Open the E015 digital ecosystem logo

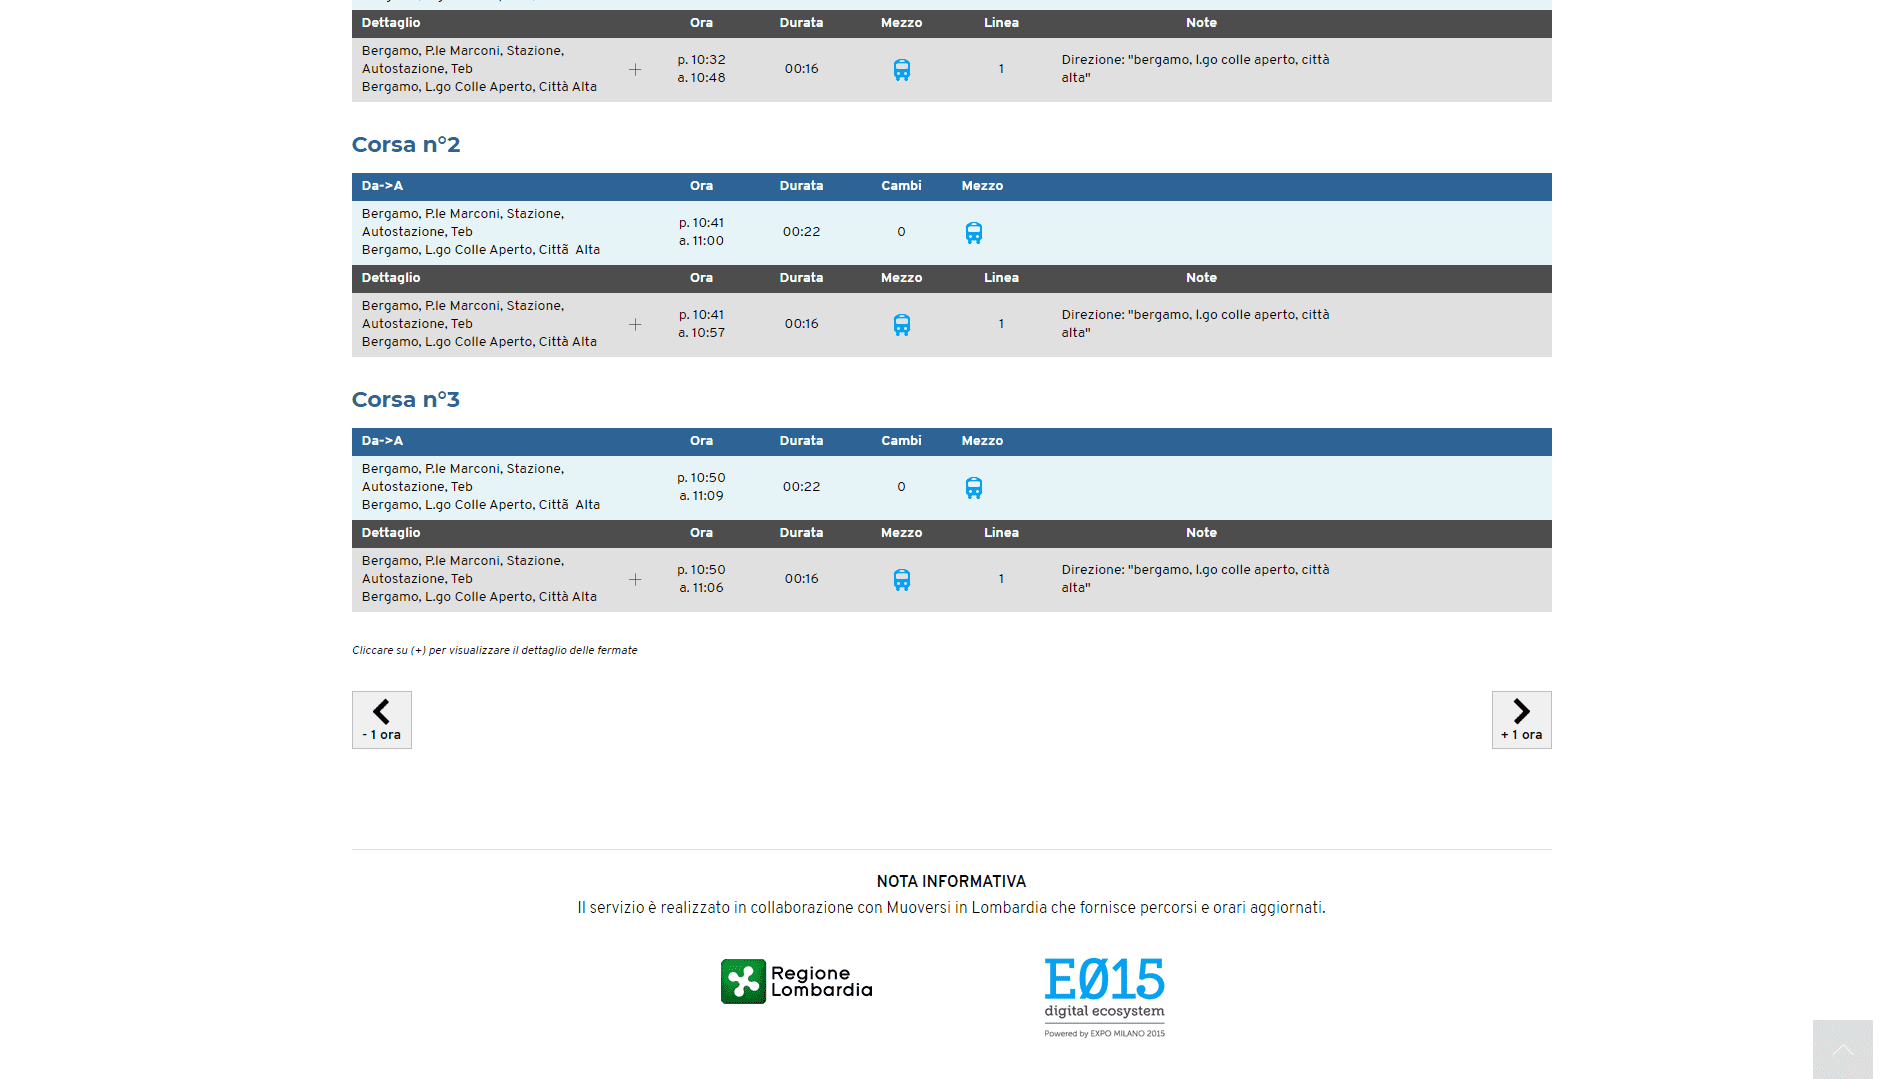1104,996
